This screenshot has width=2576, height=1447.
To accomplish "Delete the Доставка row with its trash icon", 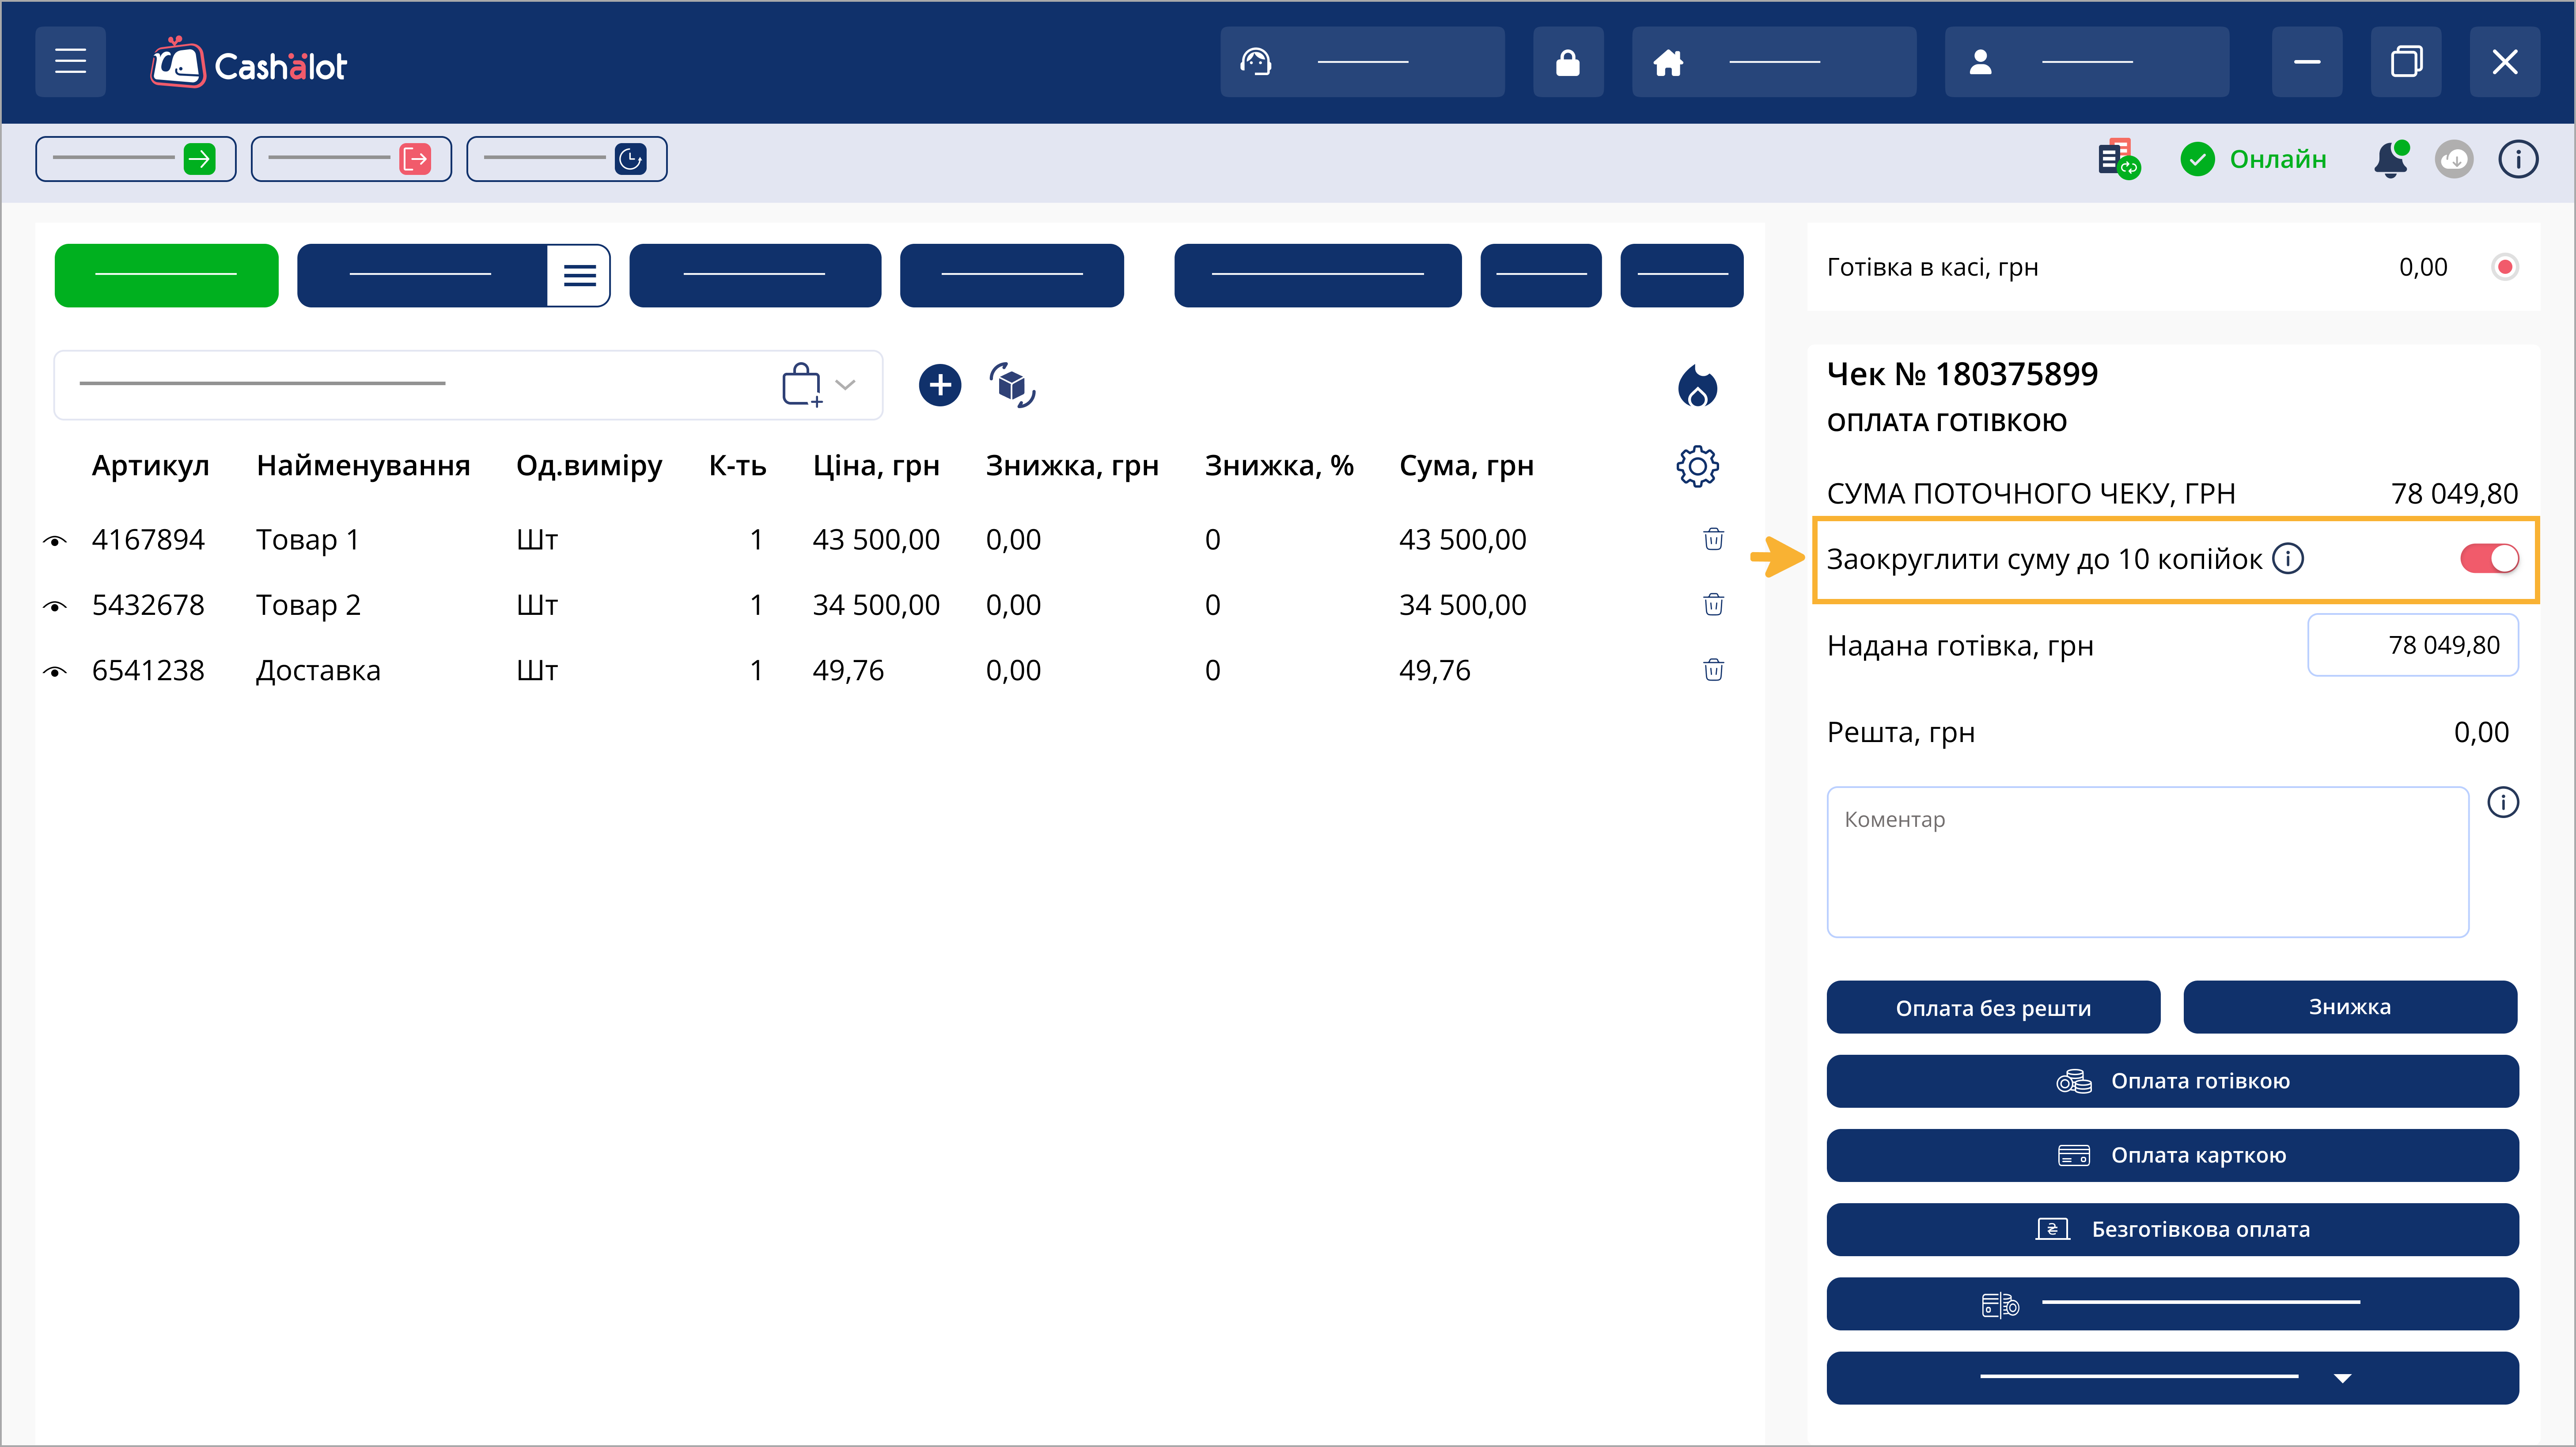I will [x=1713, y=670].
